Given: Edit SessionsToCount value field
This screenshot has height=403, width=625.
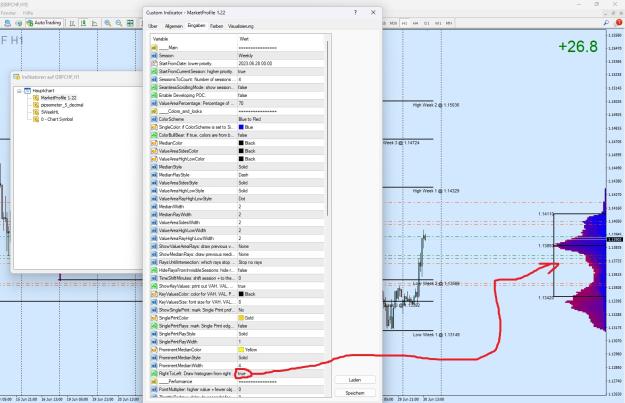Looking at the screenshot, I should pos(281,79).
